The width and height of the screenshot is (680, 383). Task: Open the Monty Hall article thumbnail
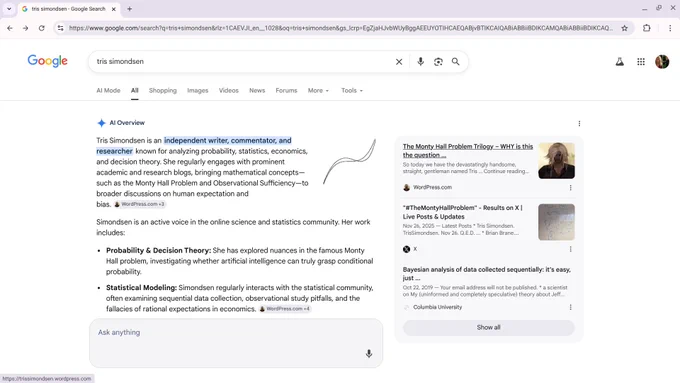[x=556, y=160]
